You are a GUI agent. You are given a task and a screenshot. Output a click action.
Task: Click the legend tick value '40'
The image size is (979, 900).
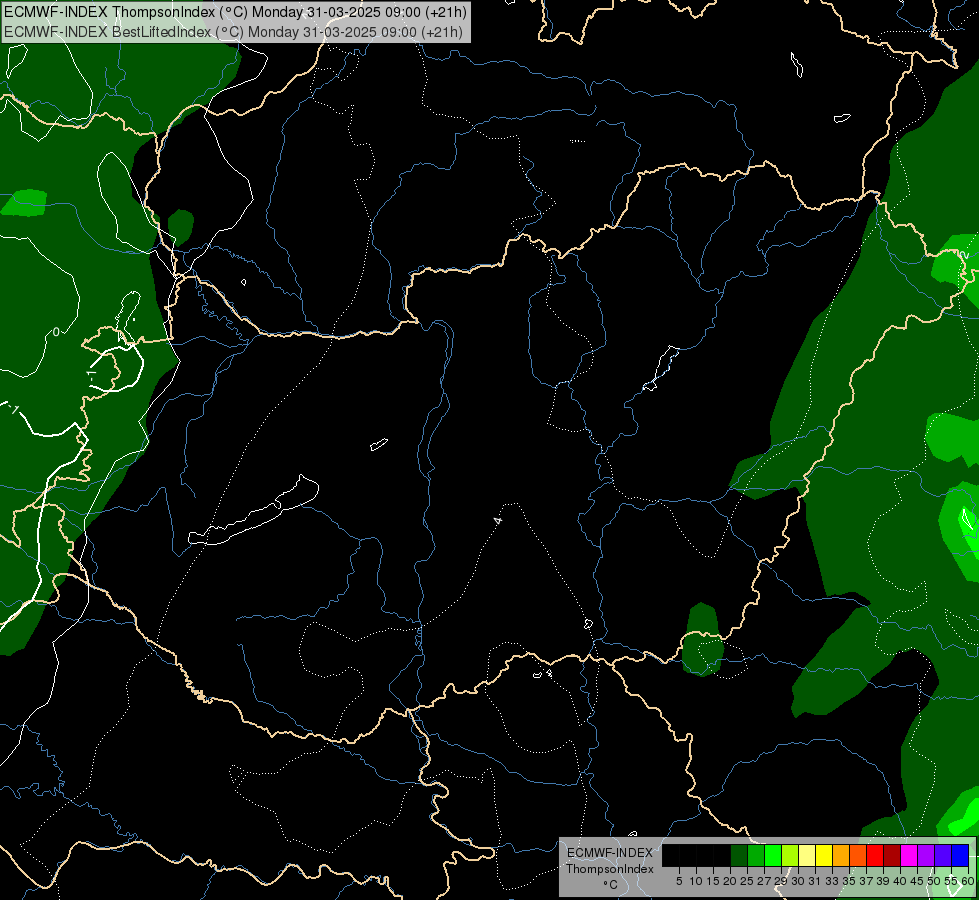pyautogui.click(x=900, y=881)
